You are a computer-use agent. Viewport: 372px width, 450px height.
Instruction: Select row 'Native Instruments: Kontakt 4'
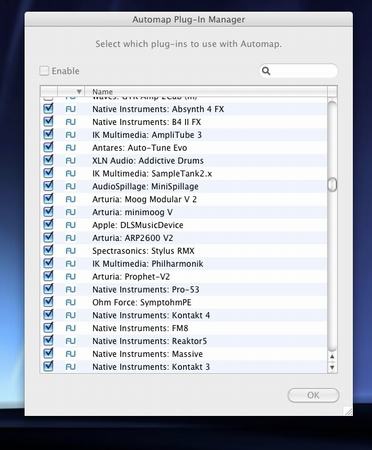[184, 315]
